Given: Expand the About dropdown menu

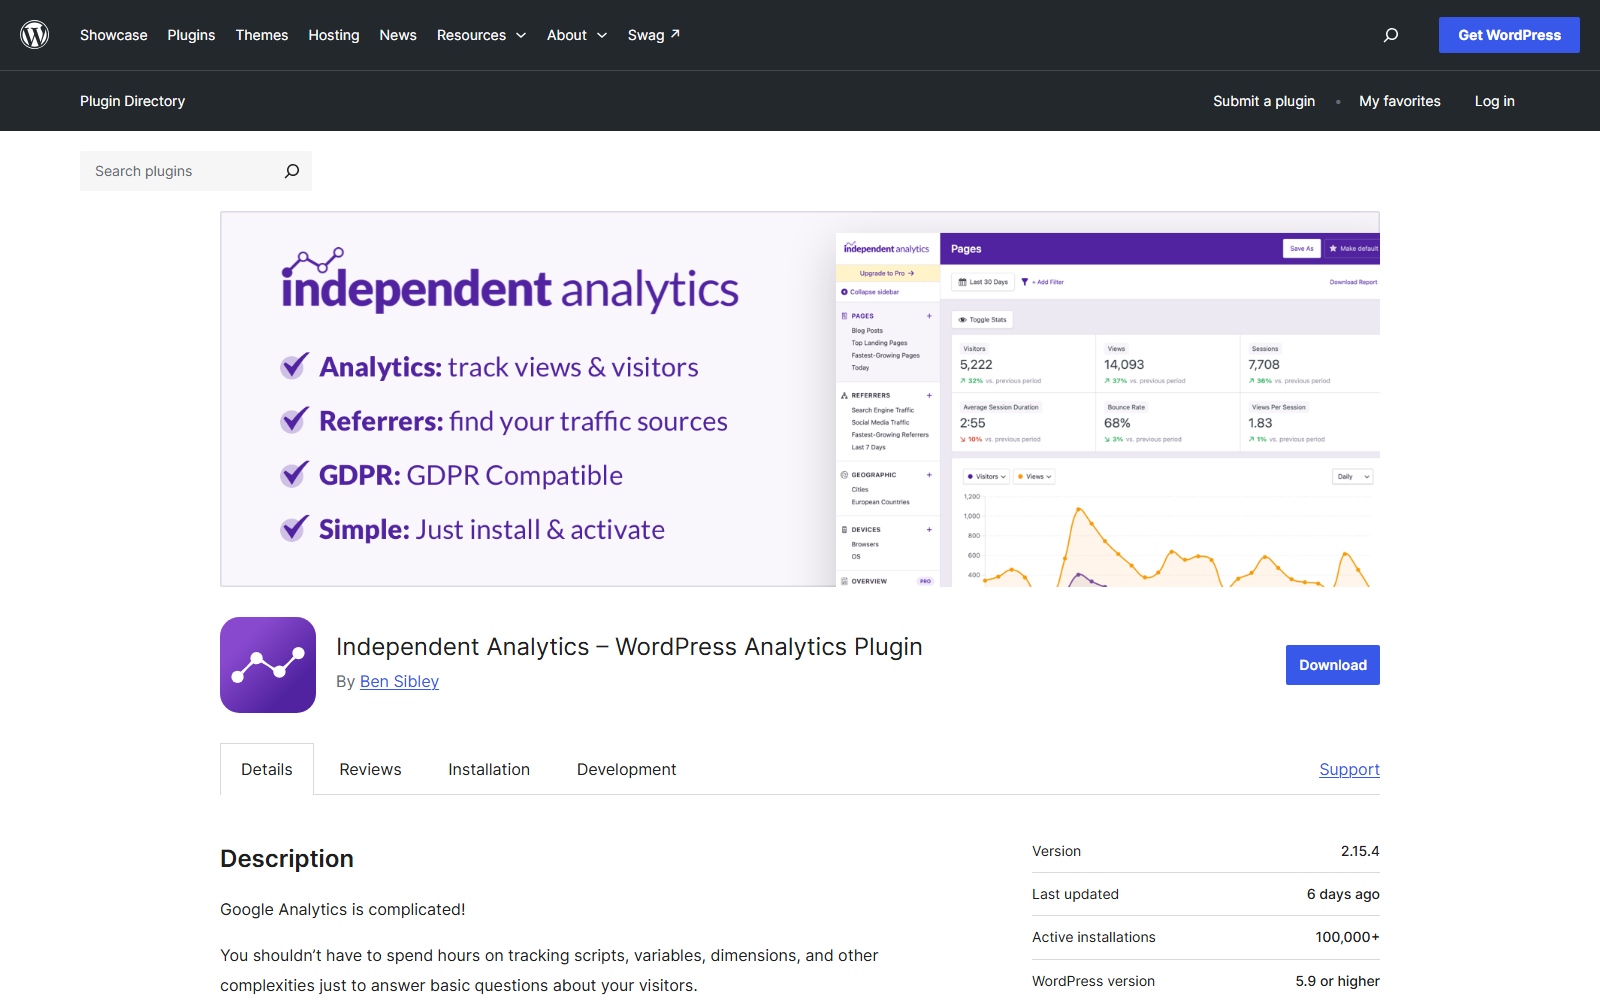Looking at the screenshot, I should point(577,35).
